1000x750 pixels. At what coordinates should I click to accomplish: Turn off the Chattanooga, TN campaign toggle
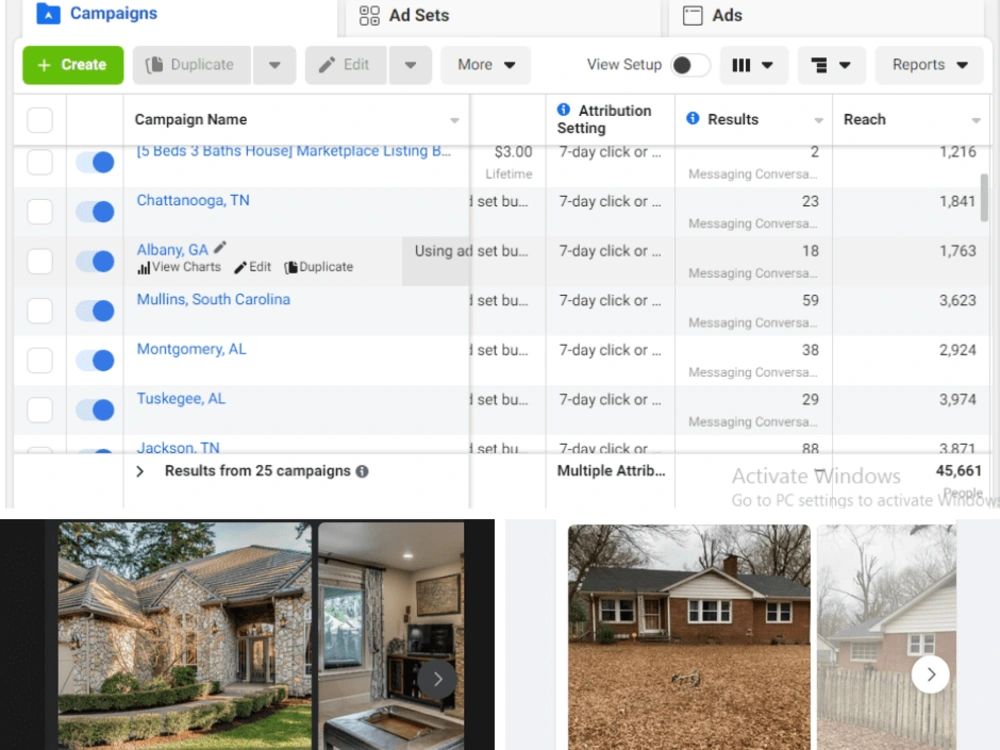tap(95, 211)
